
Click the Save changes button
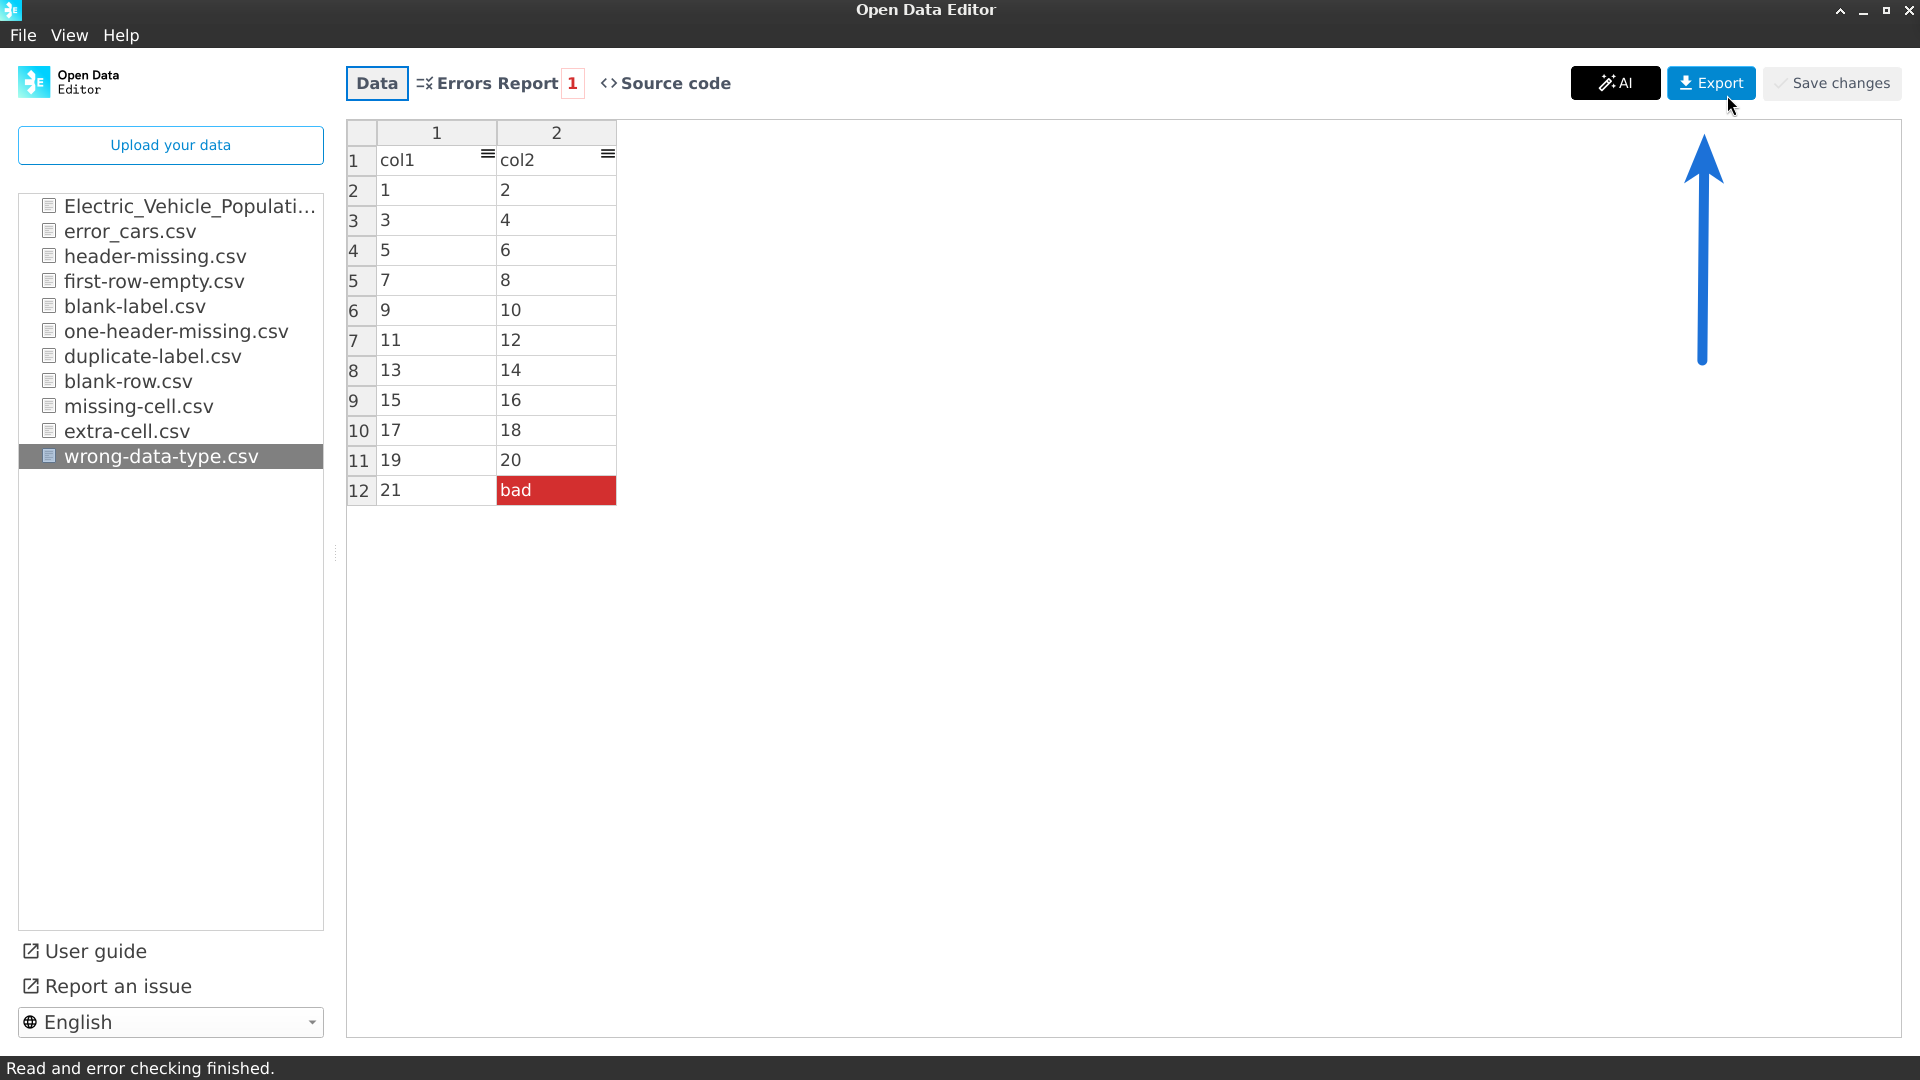coord(1831,83)
